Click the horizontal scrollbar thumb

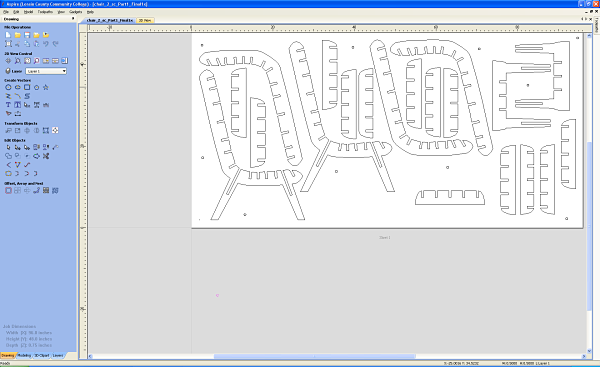pos(315,356)
